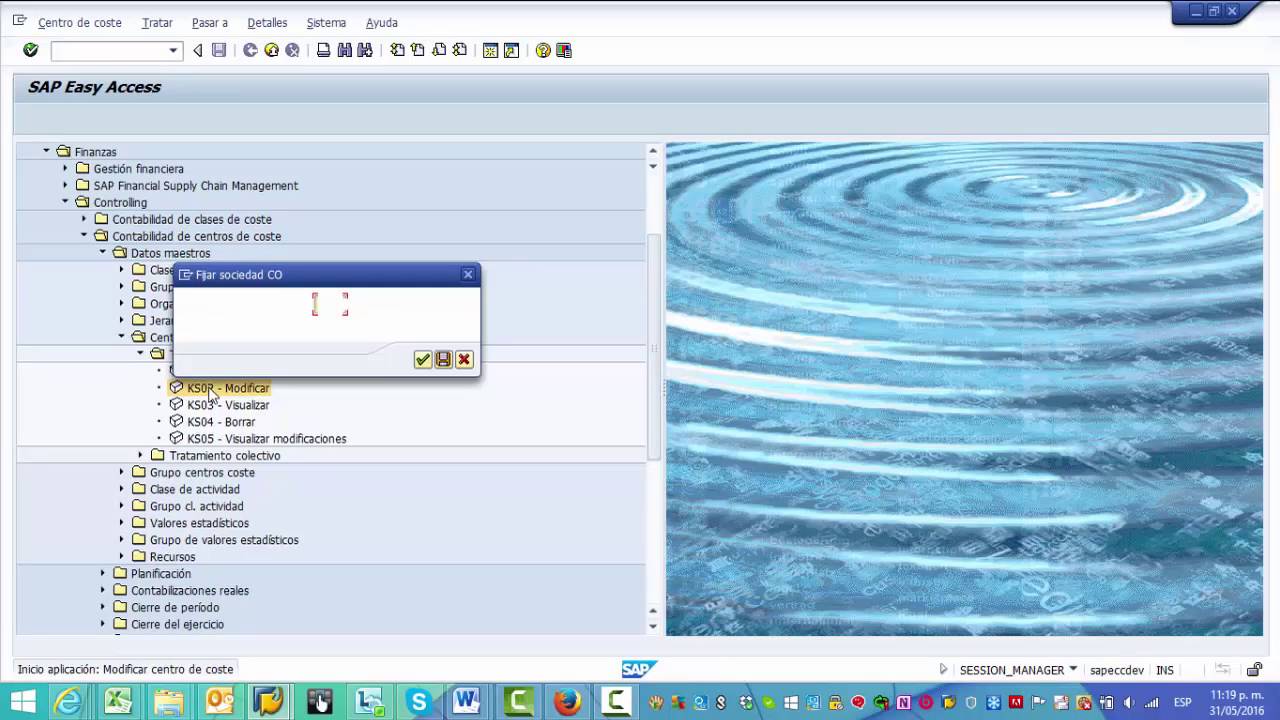Click the Cancel icon in toolbar
This screenshot has width=1280, height=720.
coord(292,50)
